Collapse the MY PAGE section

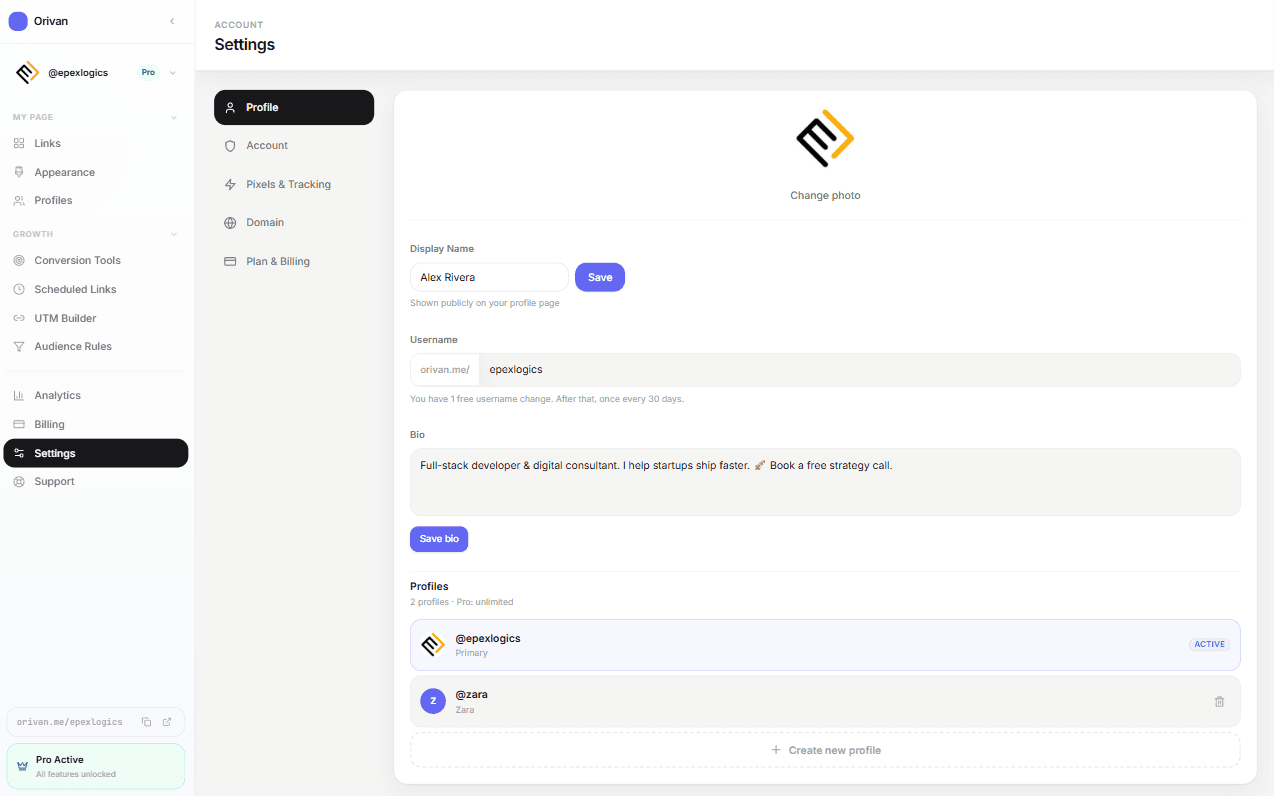(x=173, y=117)
